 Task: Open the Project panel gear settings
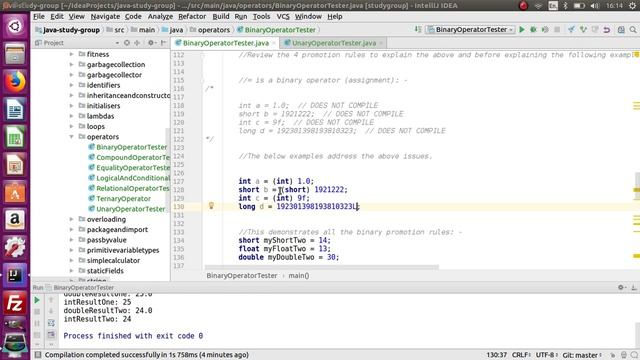(x=151, y=42)
